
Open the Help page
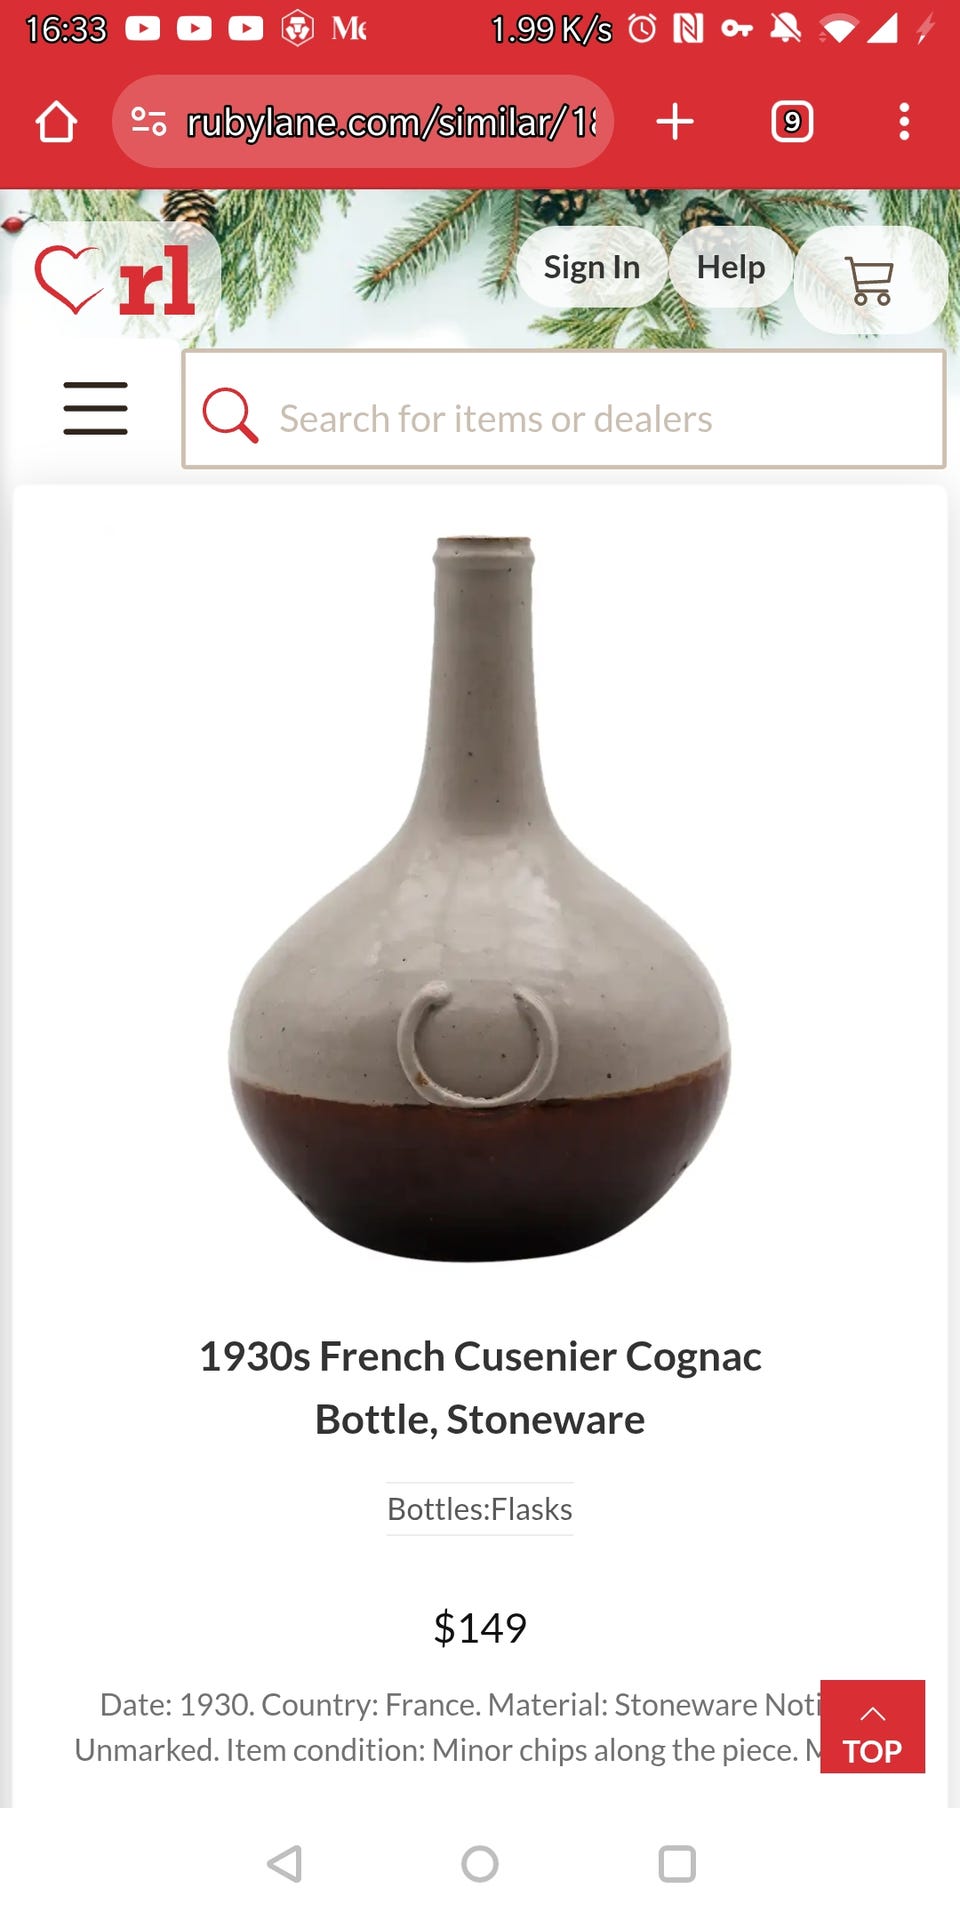(x=731, y=267)
